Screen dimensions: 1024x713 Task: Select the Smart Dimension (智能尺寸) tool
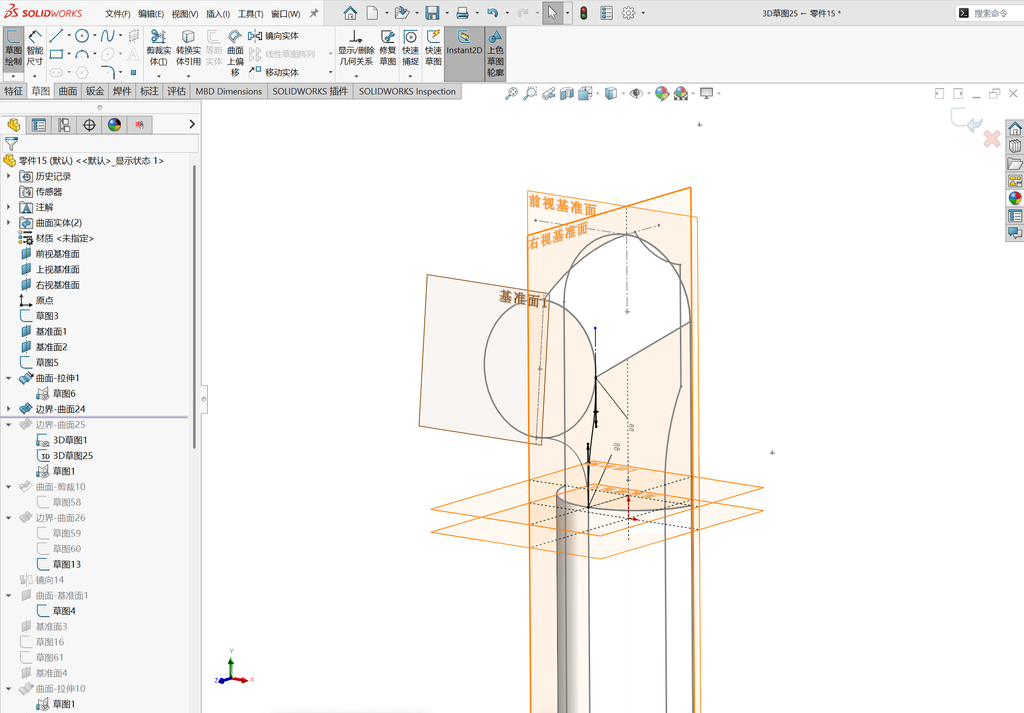click(35, 49)
